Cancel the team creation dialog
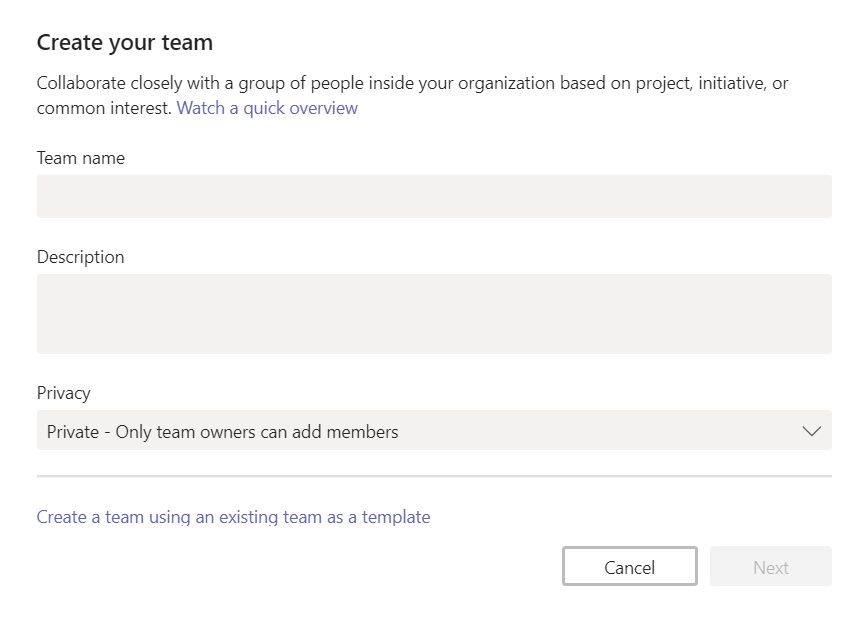Image resolution: width=864 pixels, height=619 pixels. [x=629, y=566]
